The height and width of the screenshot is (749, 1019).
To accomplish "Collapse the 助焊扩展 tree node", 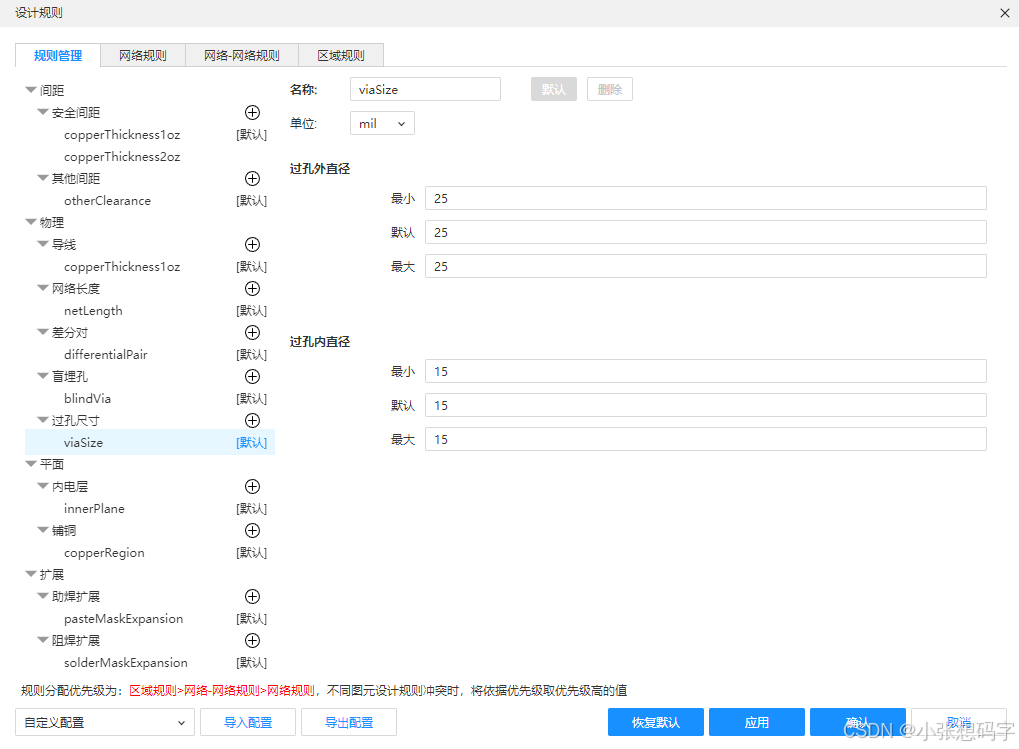I will tap(43, 596).
